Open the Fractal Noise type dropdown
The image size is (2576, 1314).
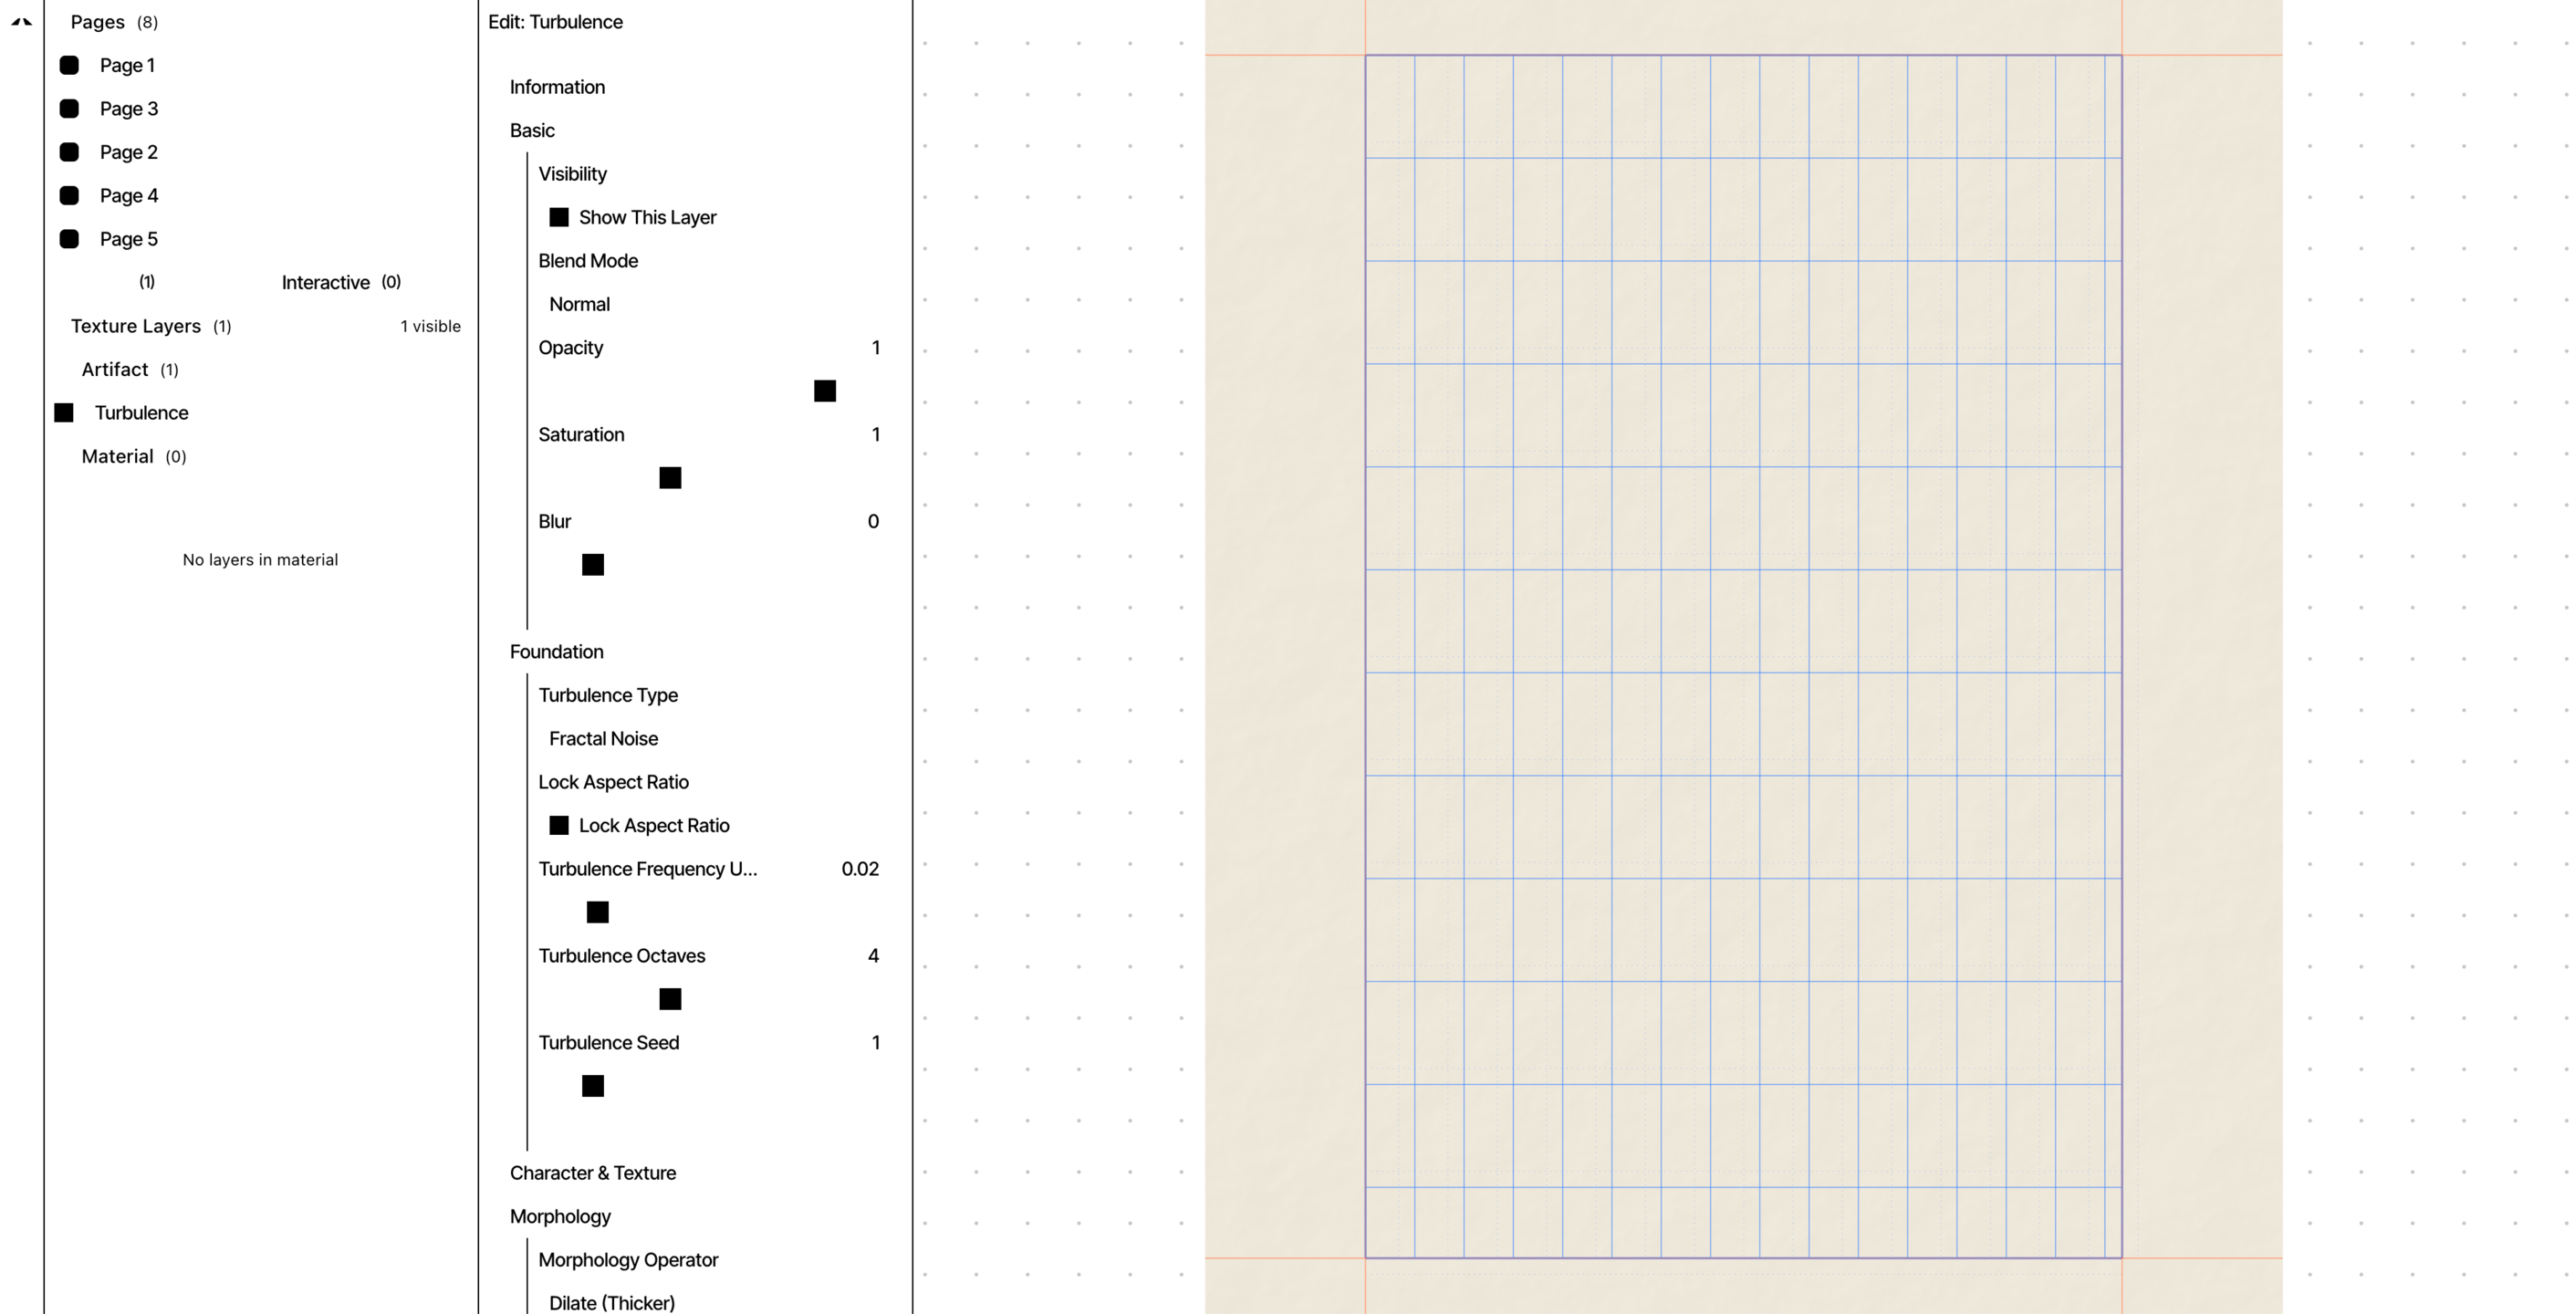[x=603, y=738]
